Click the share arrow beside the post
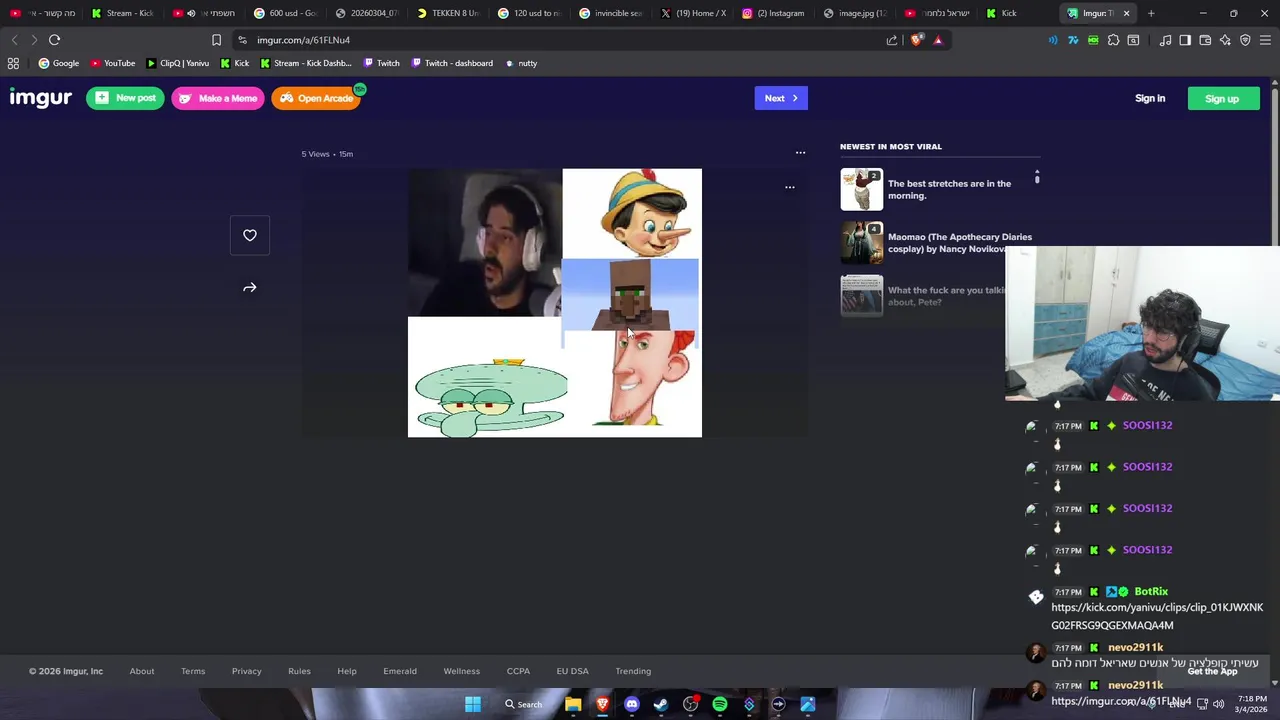1280x720 pixels. pyautogui.click(x=250, y=288)
